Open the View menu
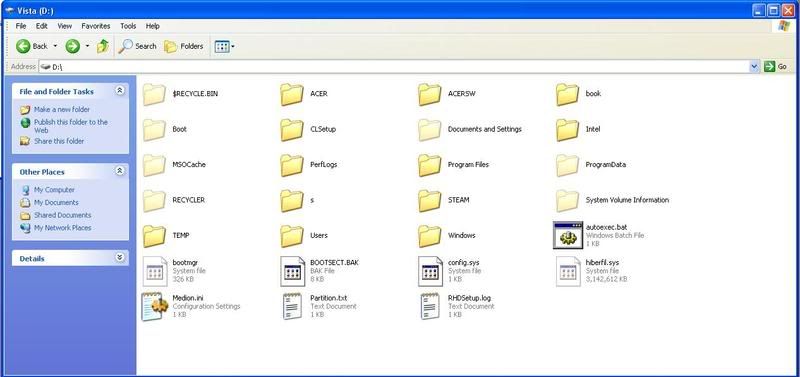800x377 pixels. [x=65, y=26]
